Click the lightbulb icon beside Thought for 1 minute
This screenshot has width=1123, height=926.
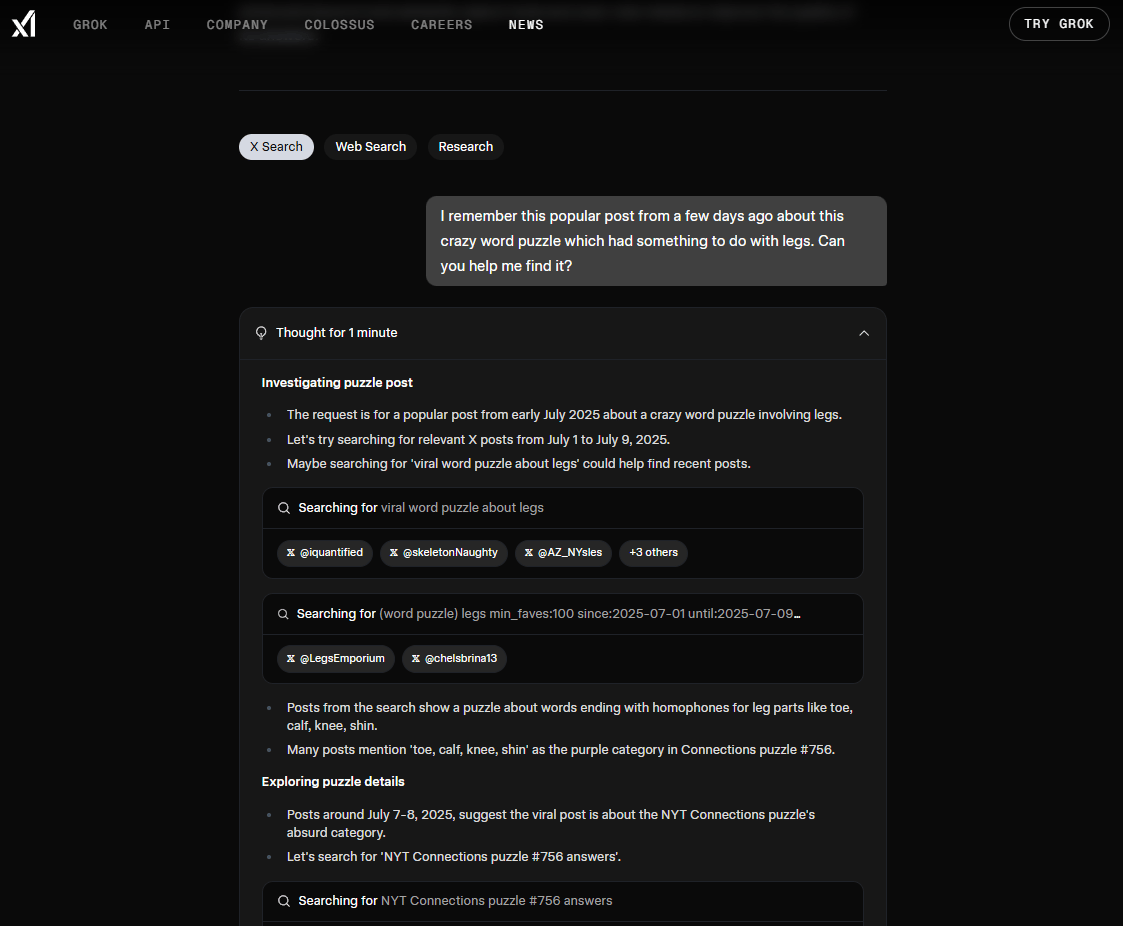click(261, 333)
